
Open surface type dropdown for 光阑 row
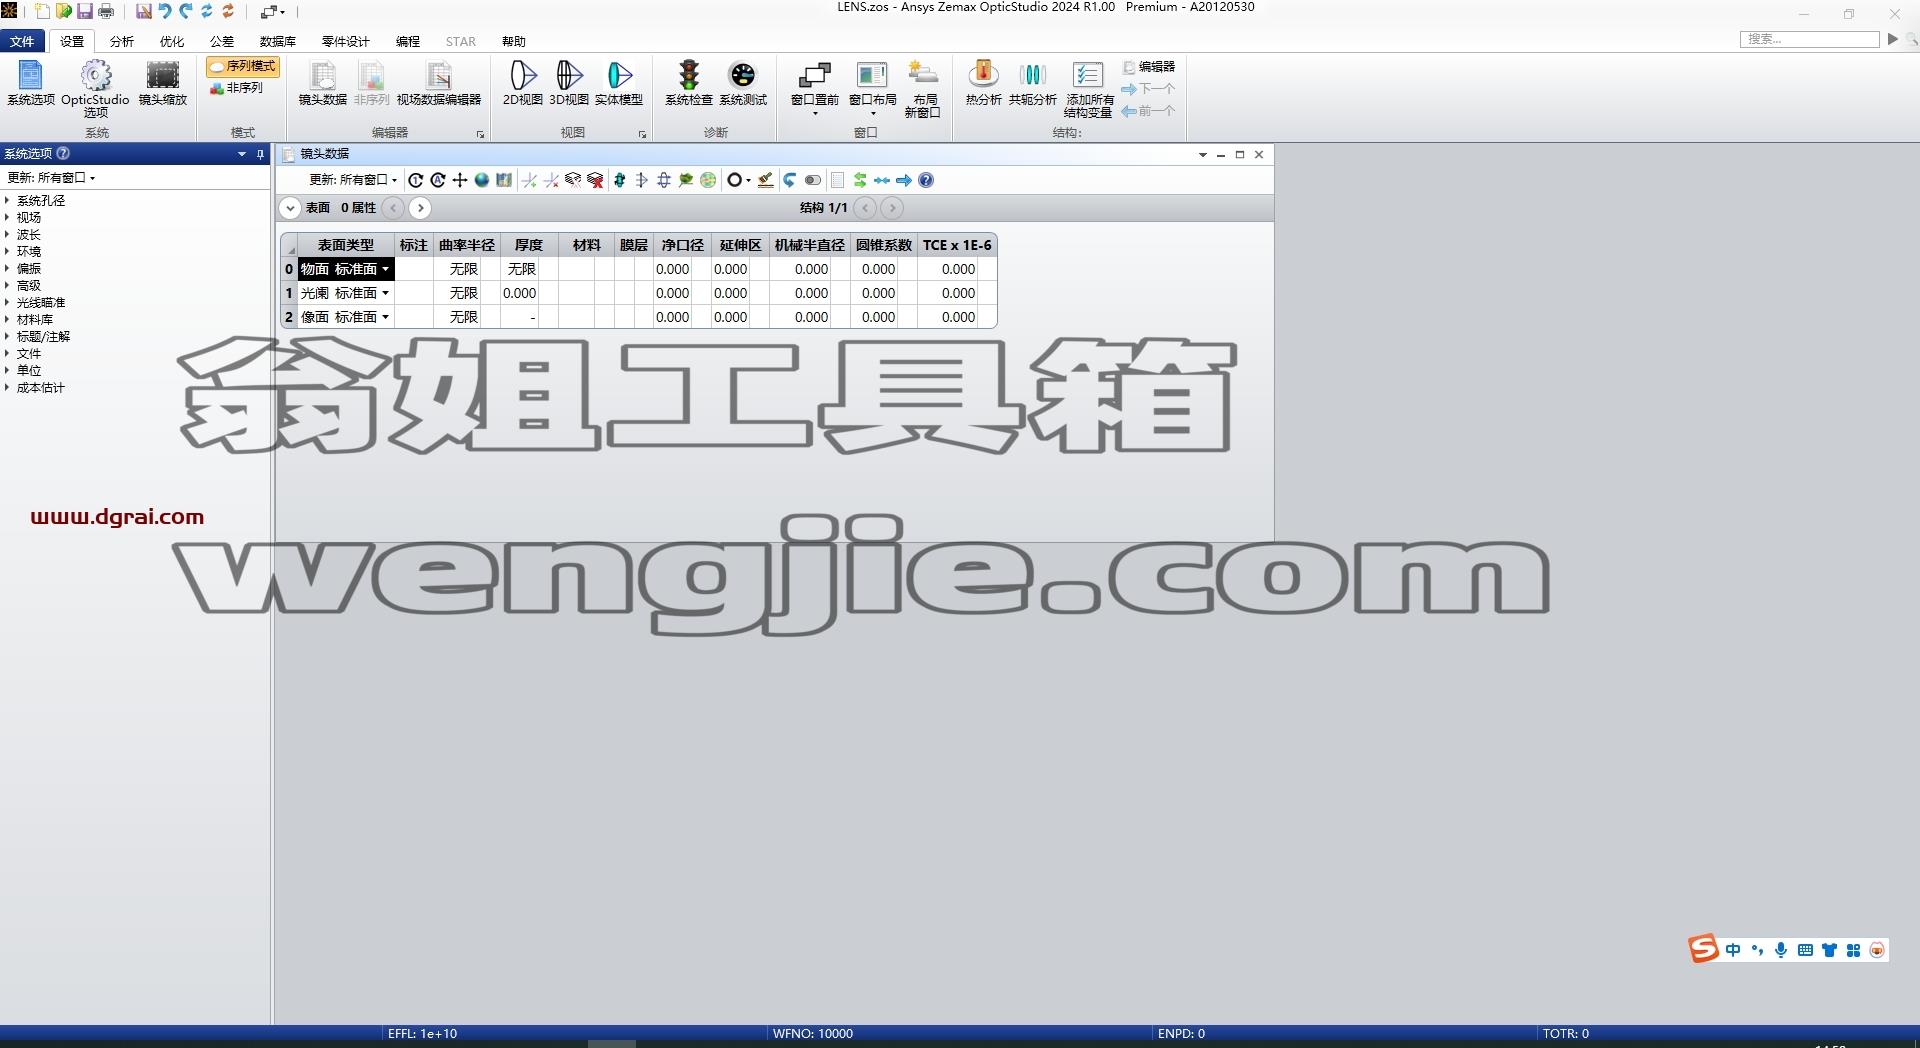[x=385, y=293]
